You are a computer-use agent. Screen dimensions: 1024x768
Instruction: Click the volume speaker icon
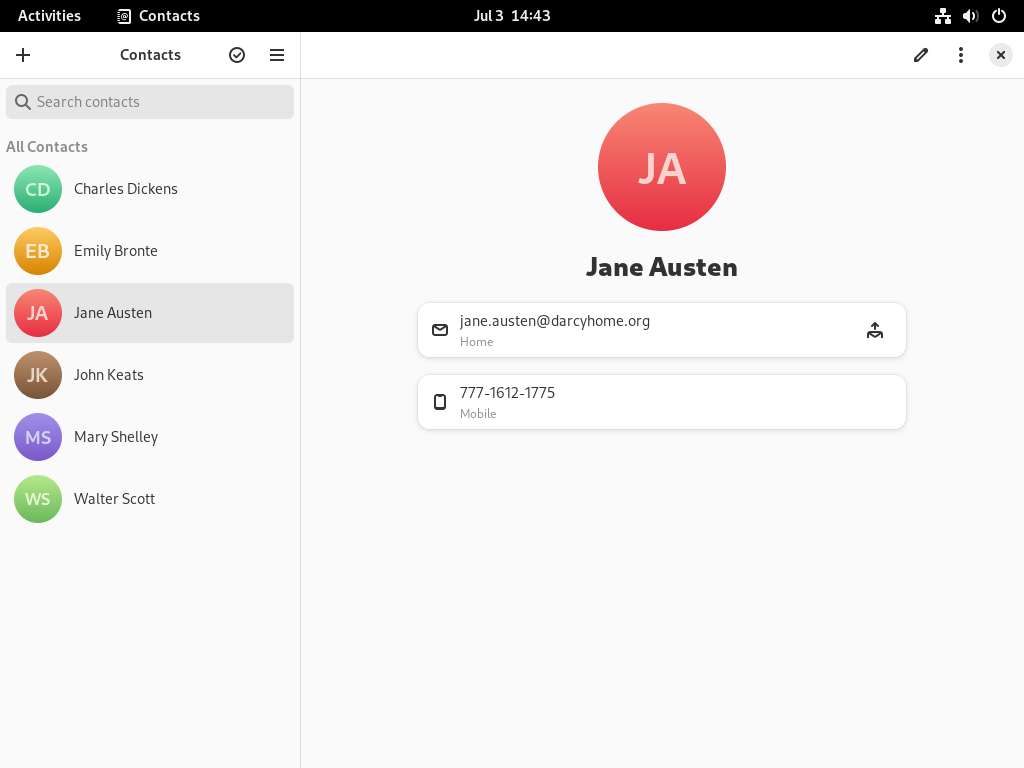click(x=970, y=16)
